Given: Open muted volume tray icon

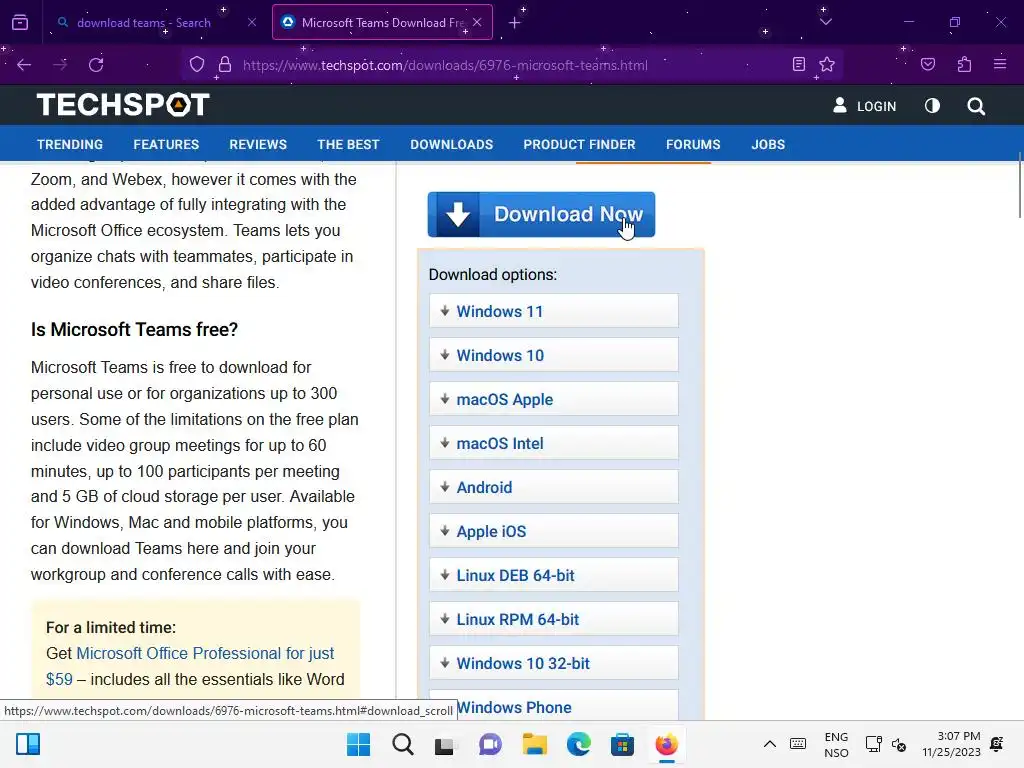Looking at the screenshot, I should 899,744.
